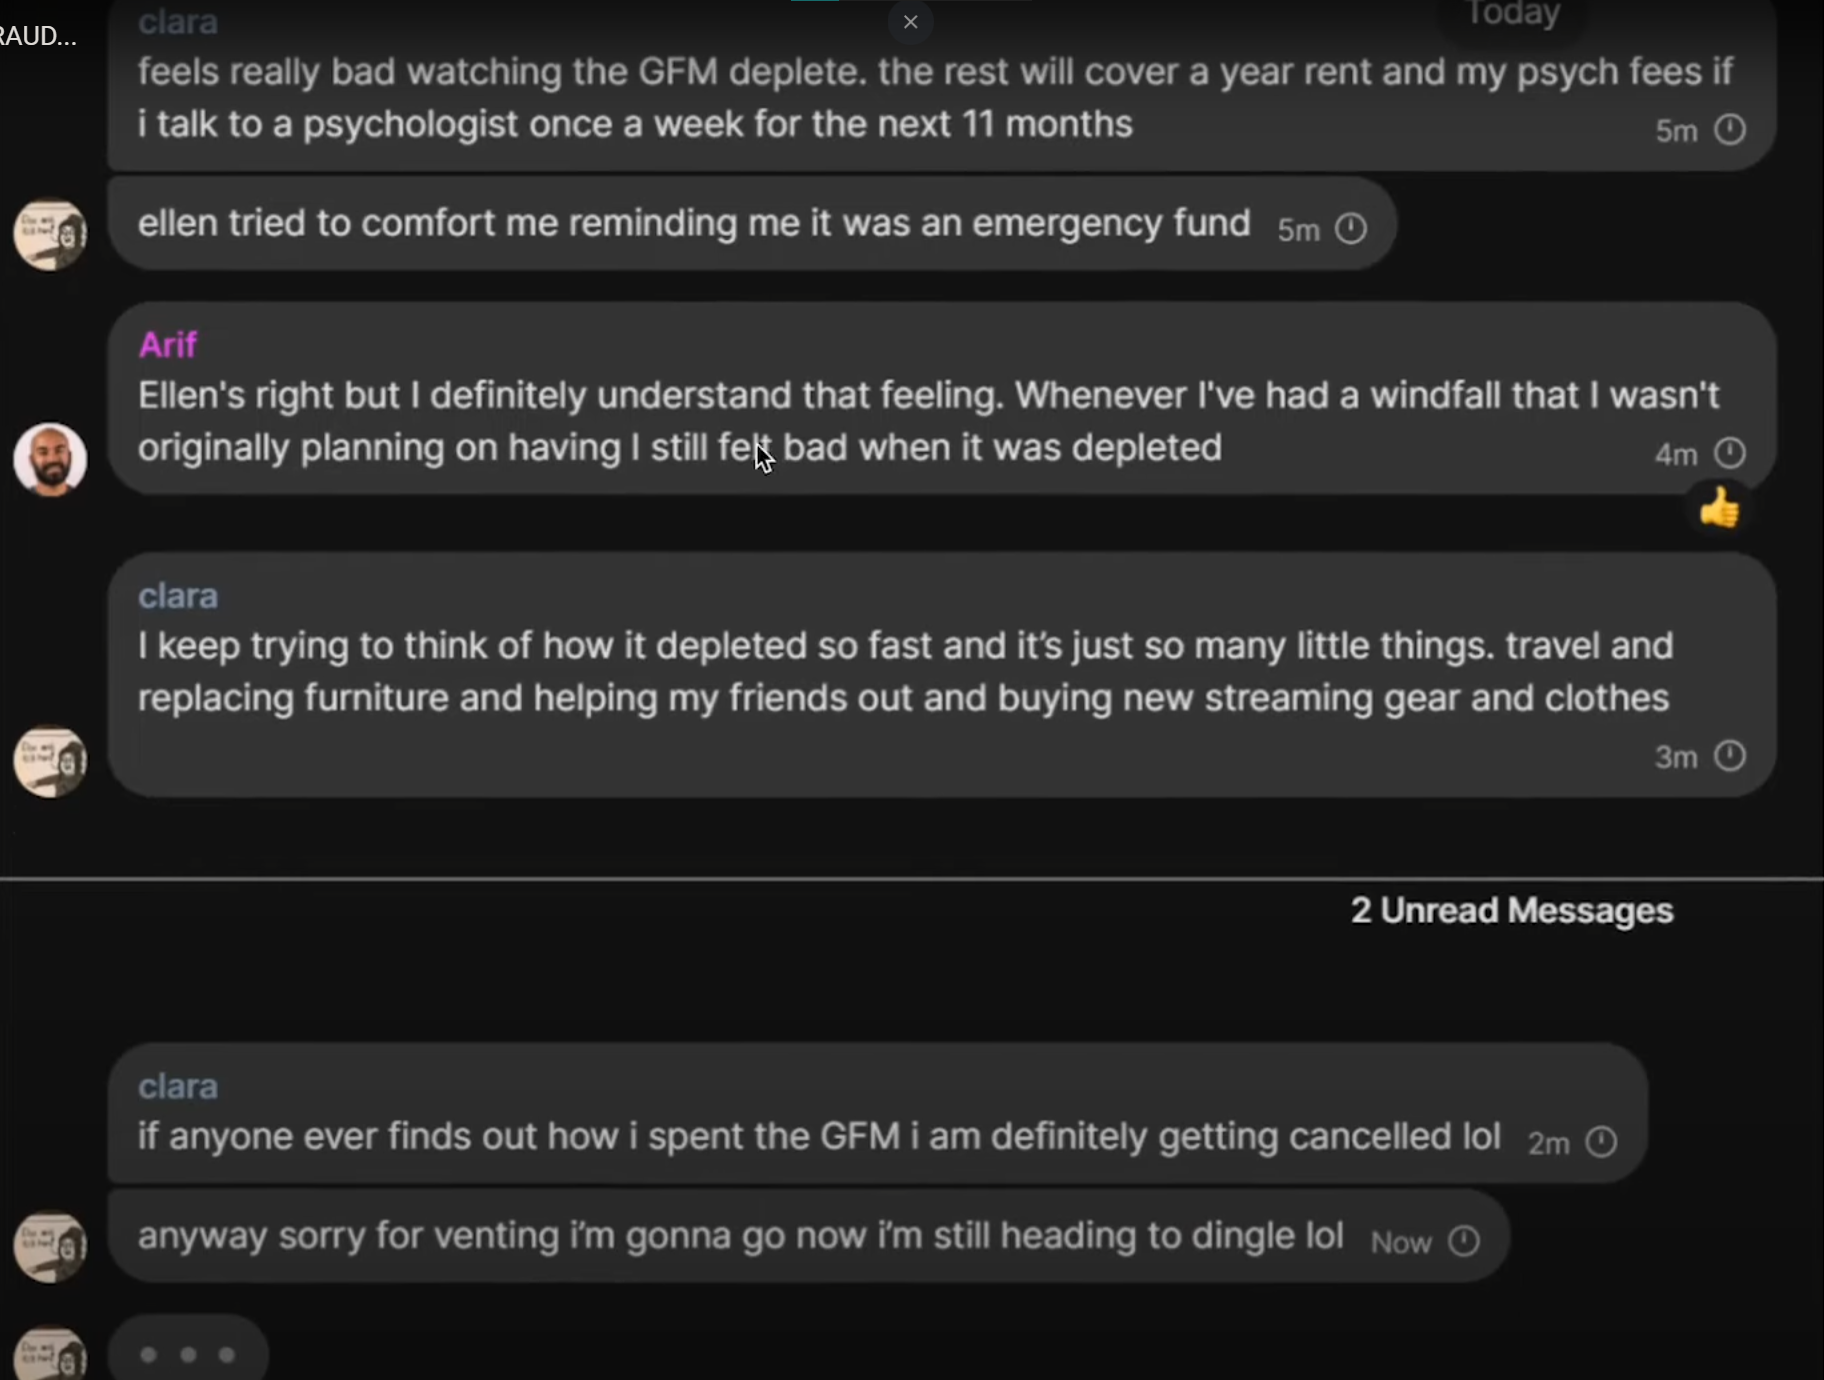The height and width of the screenshot is (1380, 1824).
Task: Open clara's avatar beside the 'furniture' message
Action: coord(50,761)
